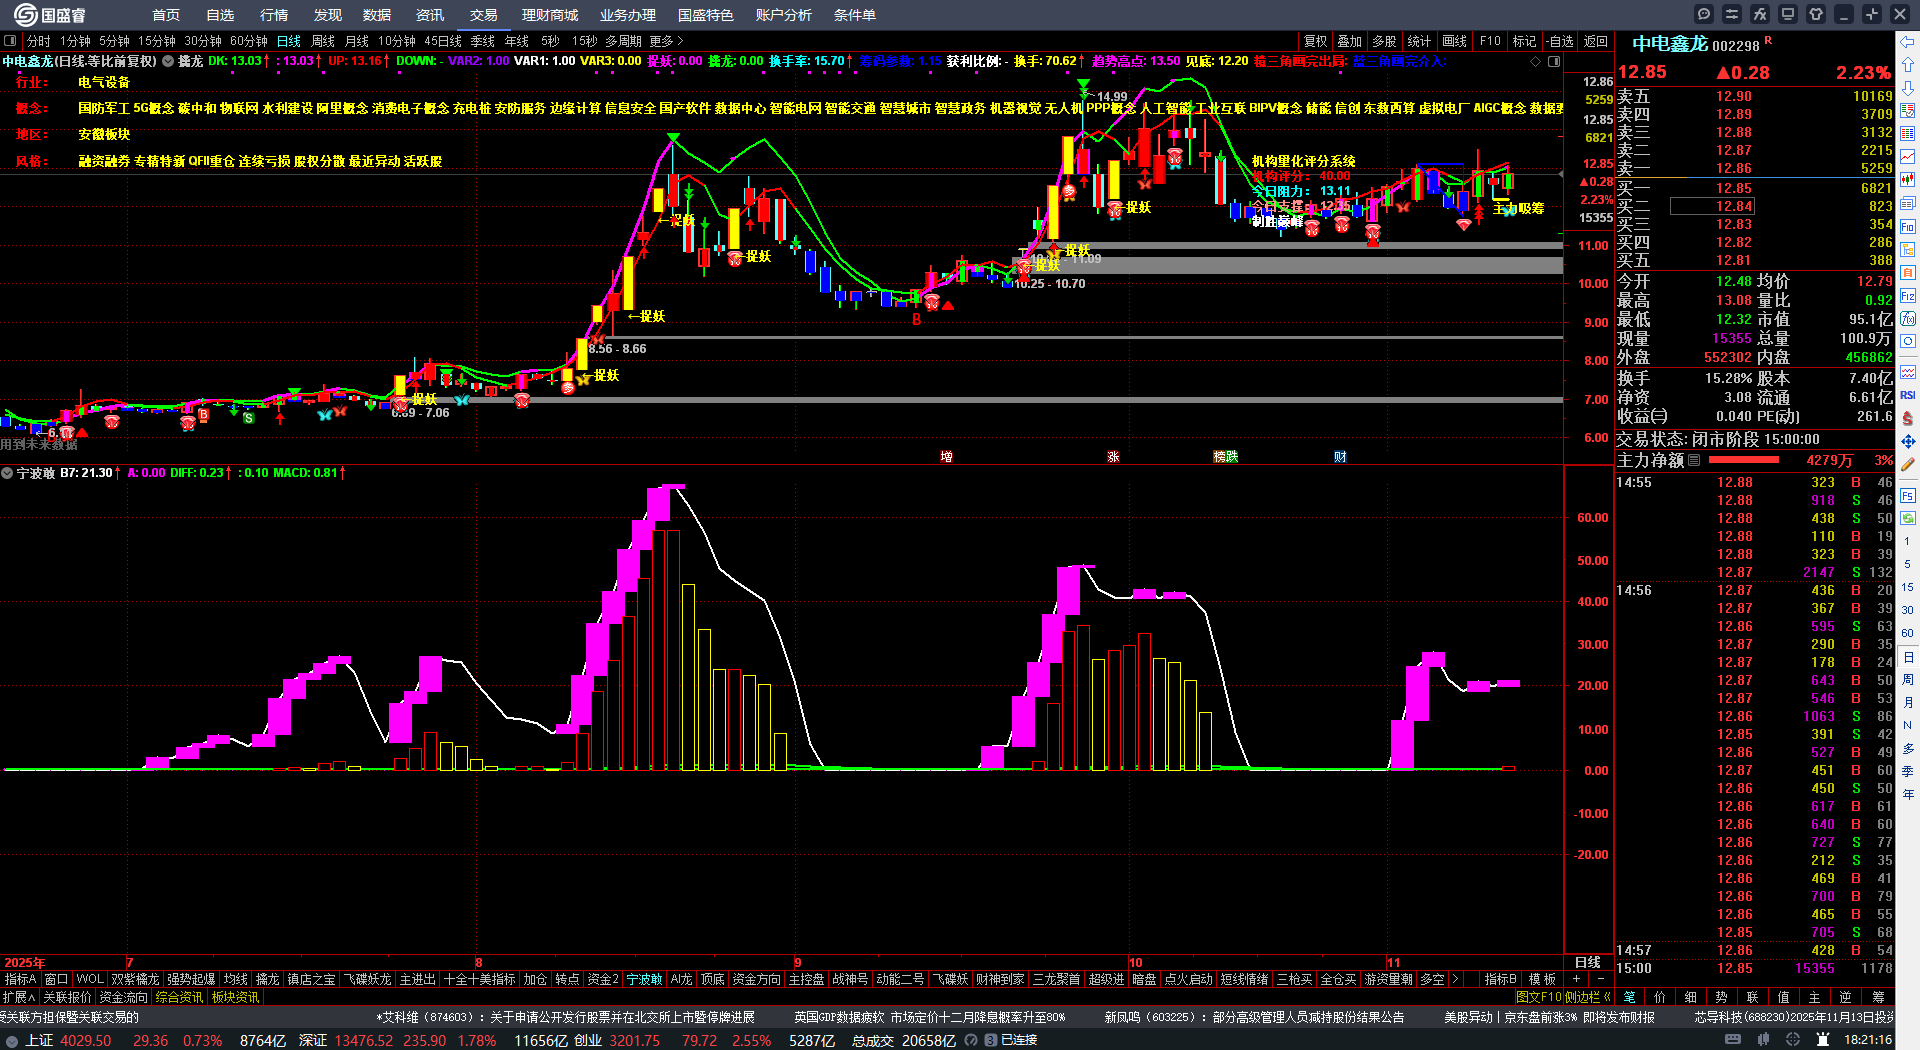
Task: Open the 图文F10 link
Action: 1539,997
